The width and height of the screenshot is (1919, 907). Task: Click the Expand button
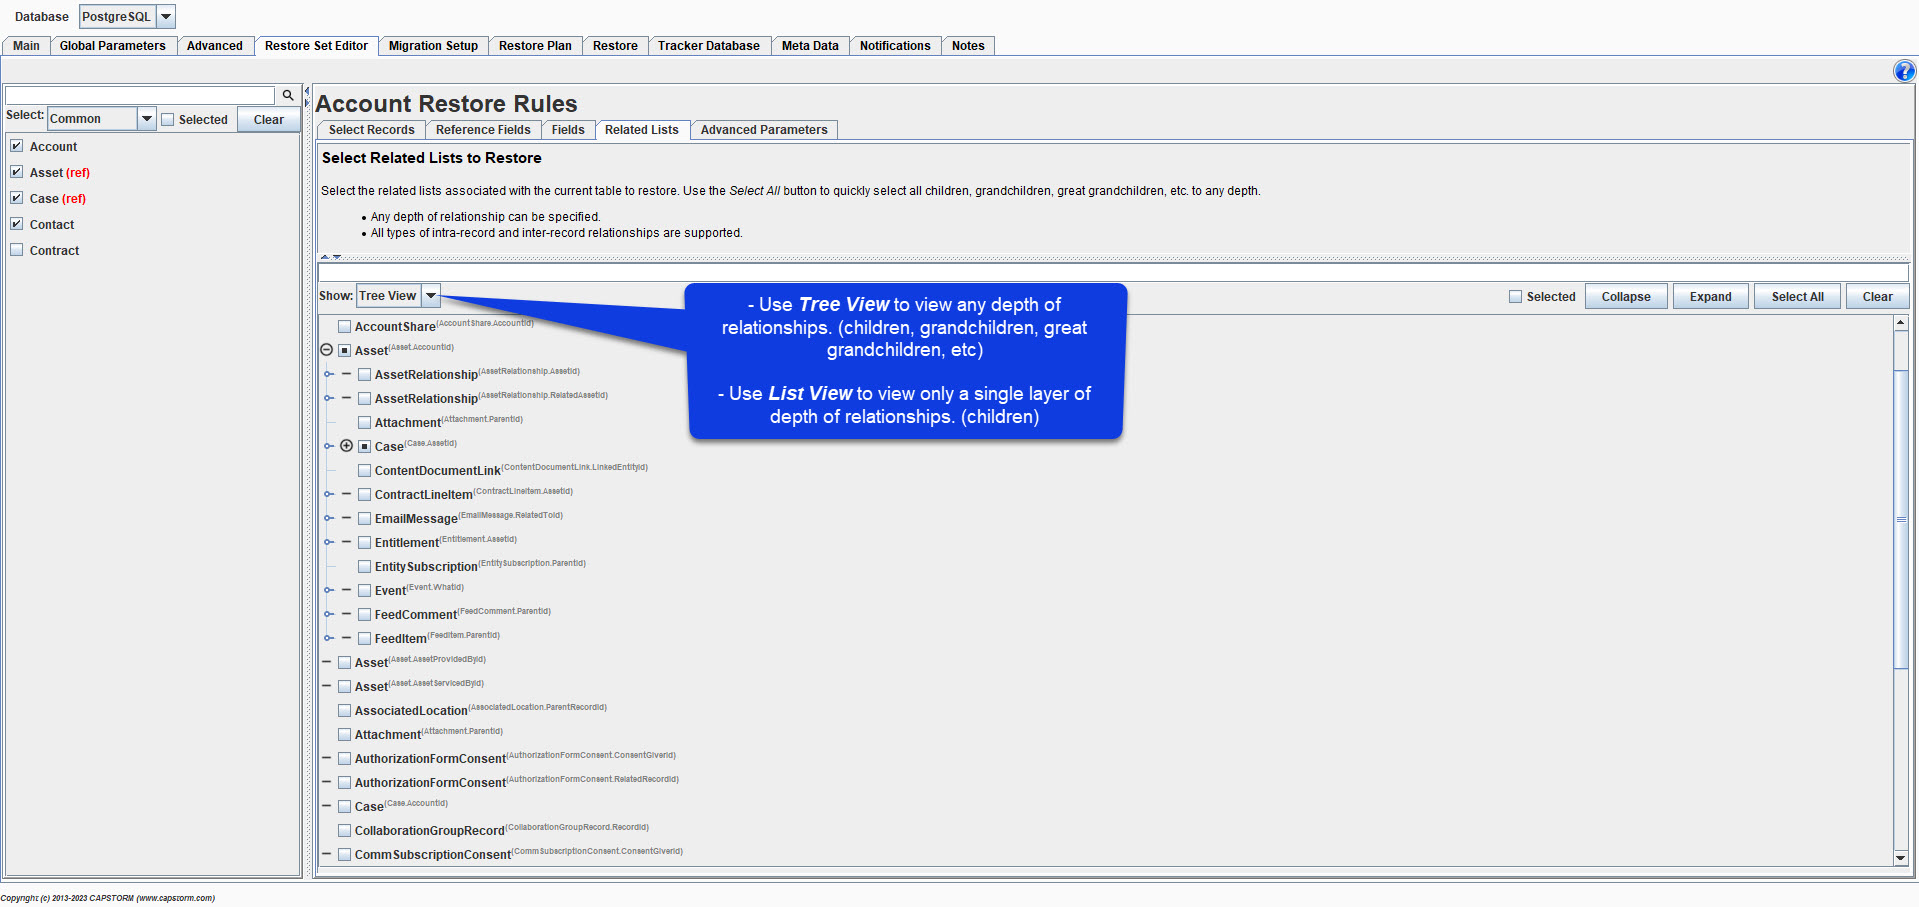tap(1711, 297)
